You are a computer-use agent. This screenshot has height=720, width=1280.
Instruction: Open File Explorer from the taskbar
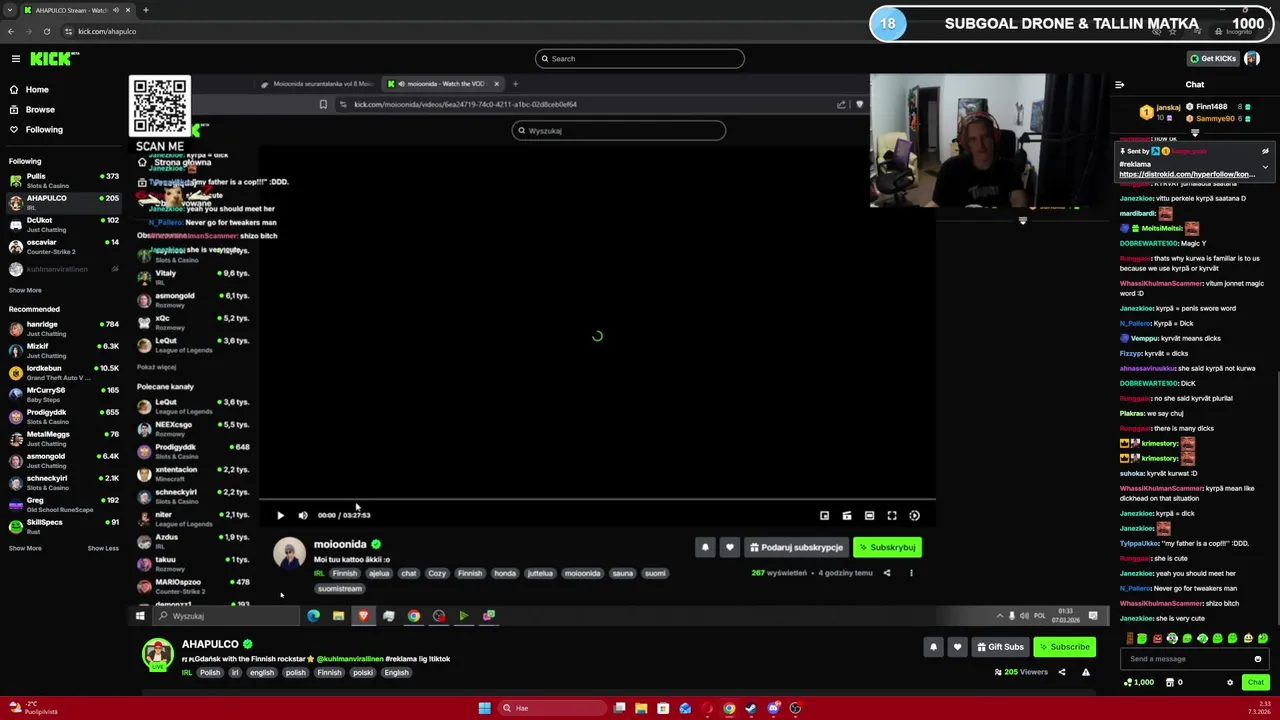pyautogui.click(x=641, y=708)
